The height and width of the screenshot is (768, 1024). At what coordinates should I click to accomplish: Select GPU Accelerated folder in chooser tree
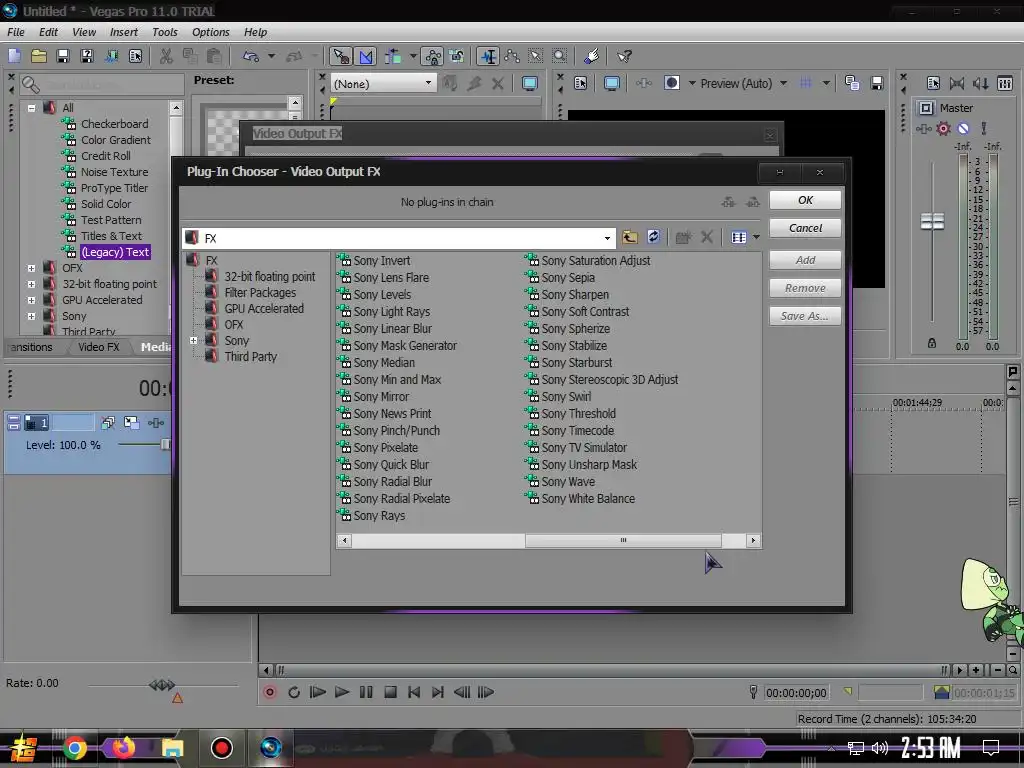pos(264,308)
